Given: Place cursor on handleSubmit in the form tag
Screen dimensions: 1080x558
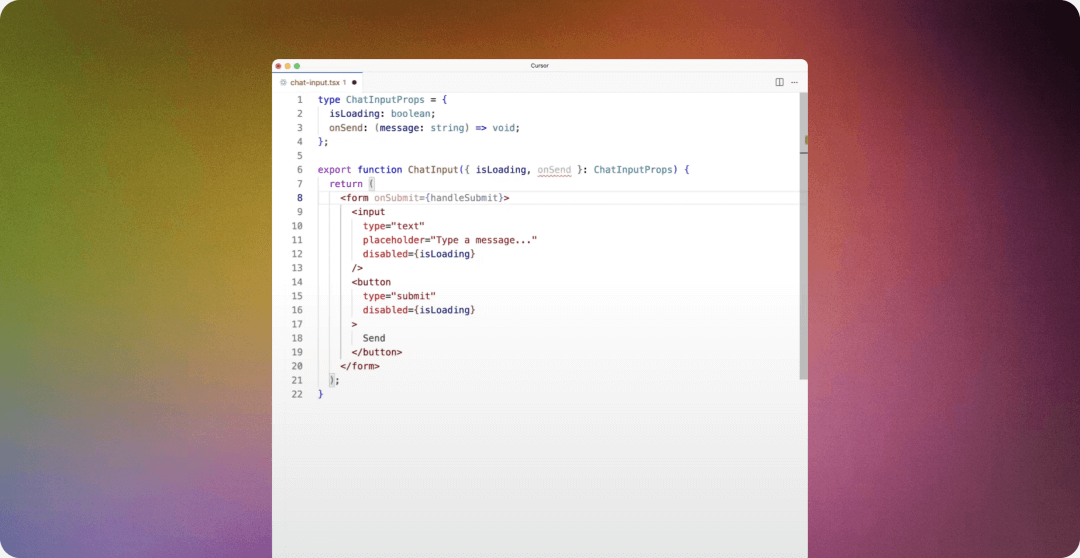Looking at the screenshot, I should 467,198.
